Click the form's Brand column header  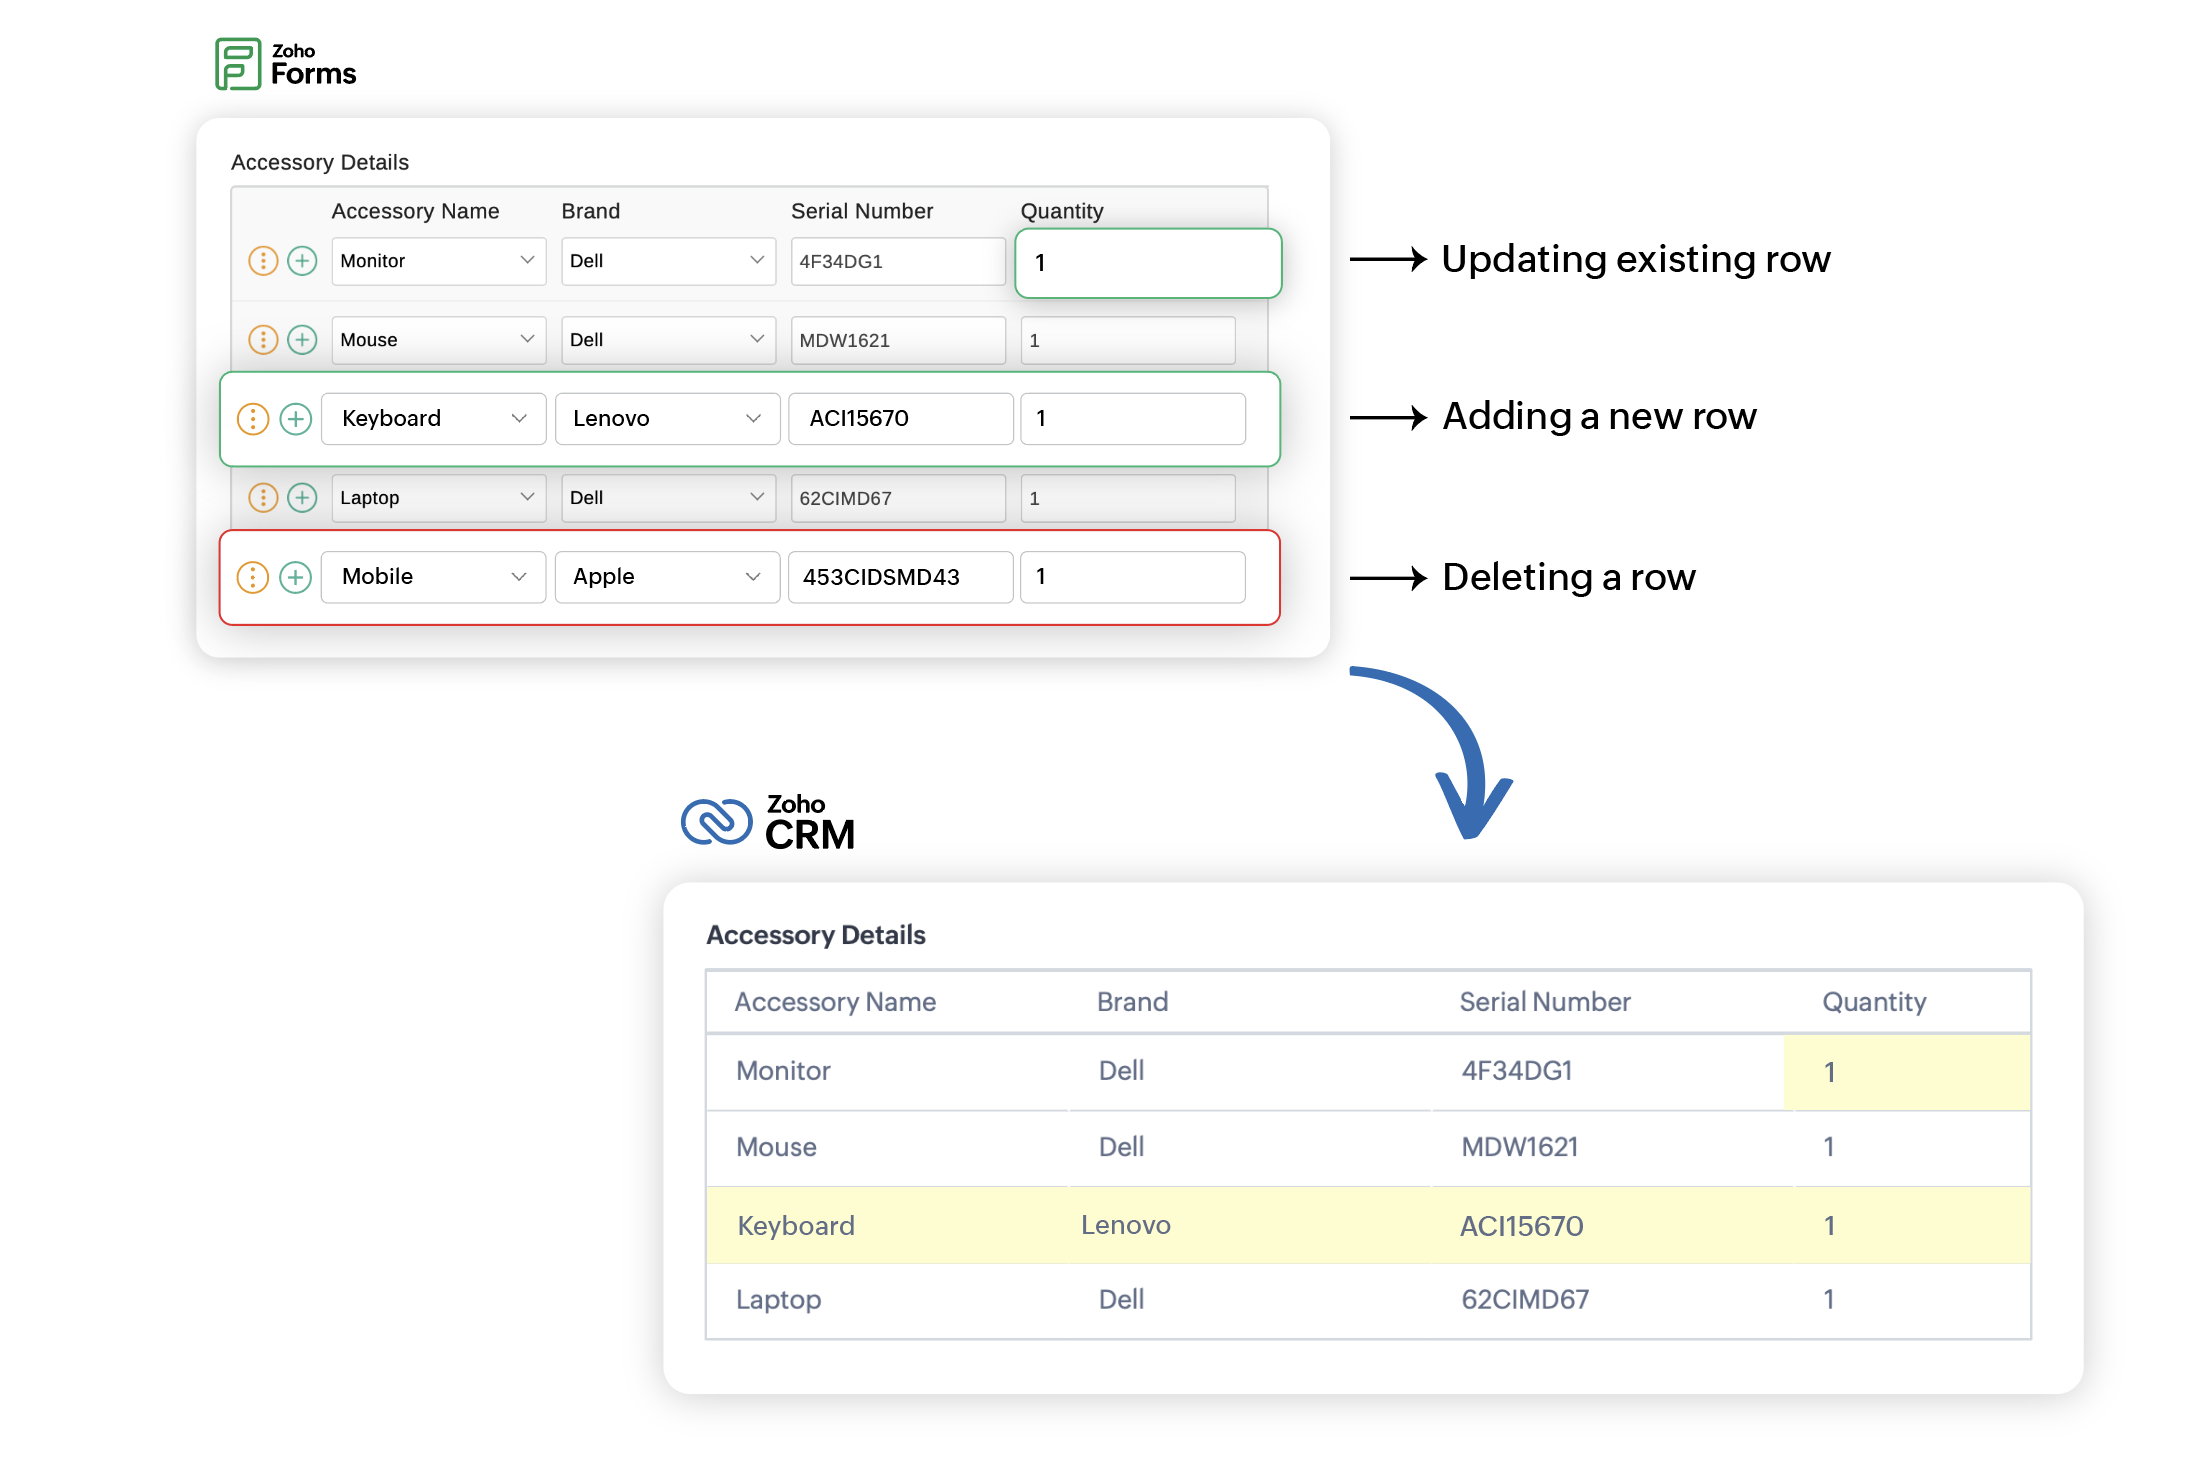[x=591, y=211]
